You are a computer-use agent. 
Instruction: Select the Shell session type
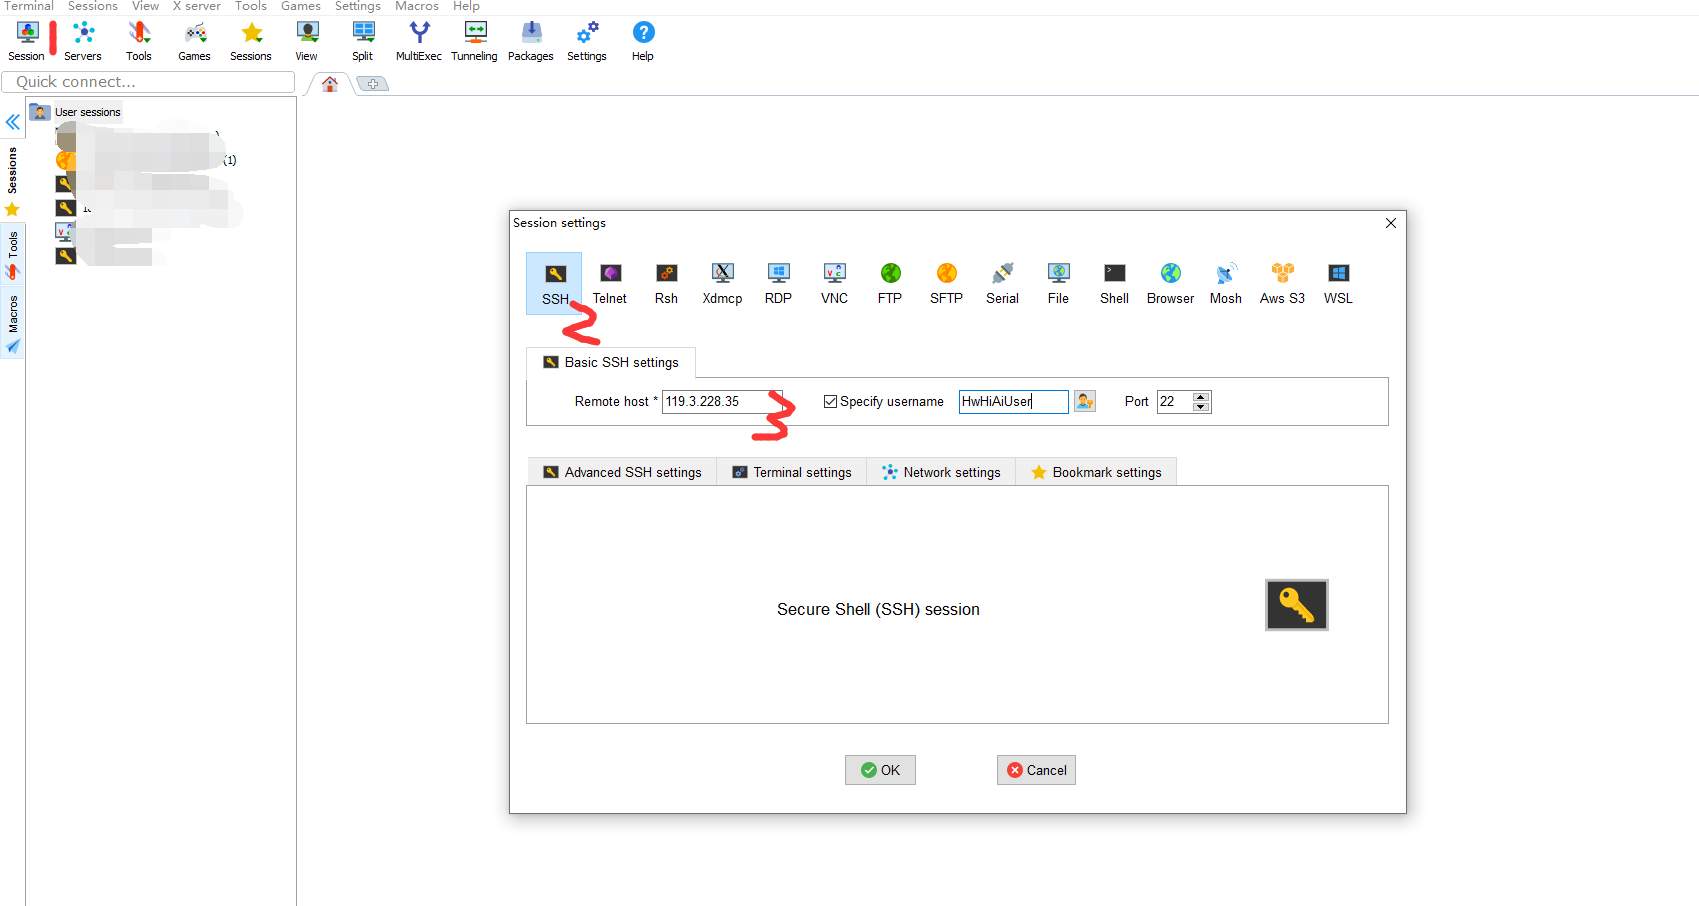pos(1114,284)
